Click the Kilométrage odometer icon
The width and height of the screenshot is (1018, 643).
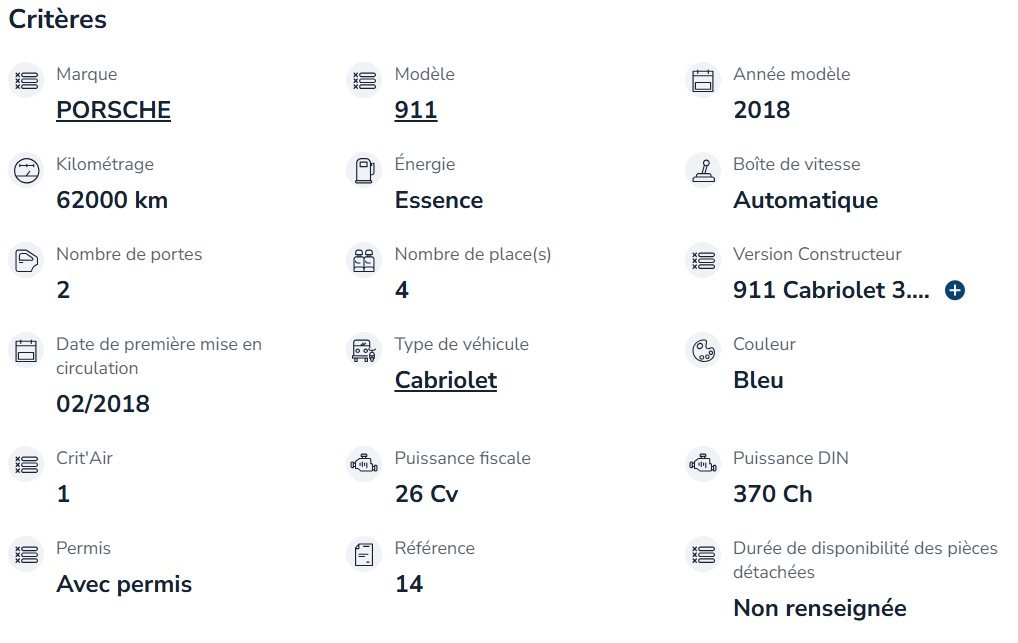pos(27,170)
